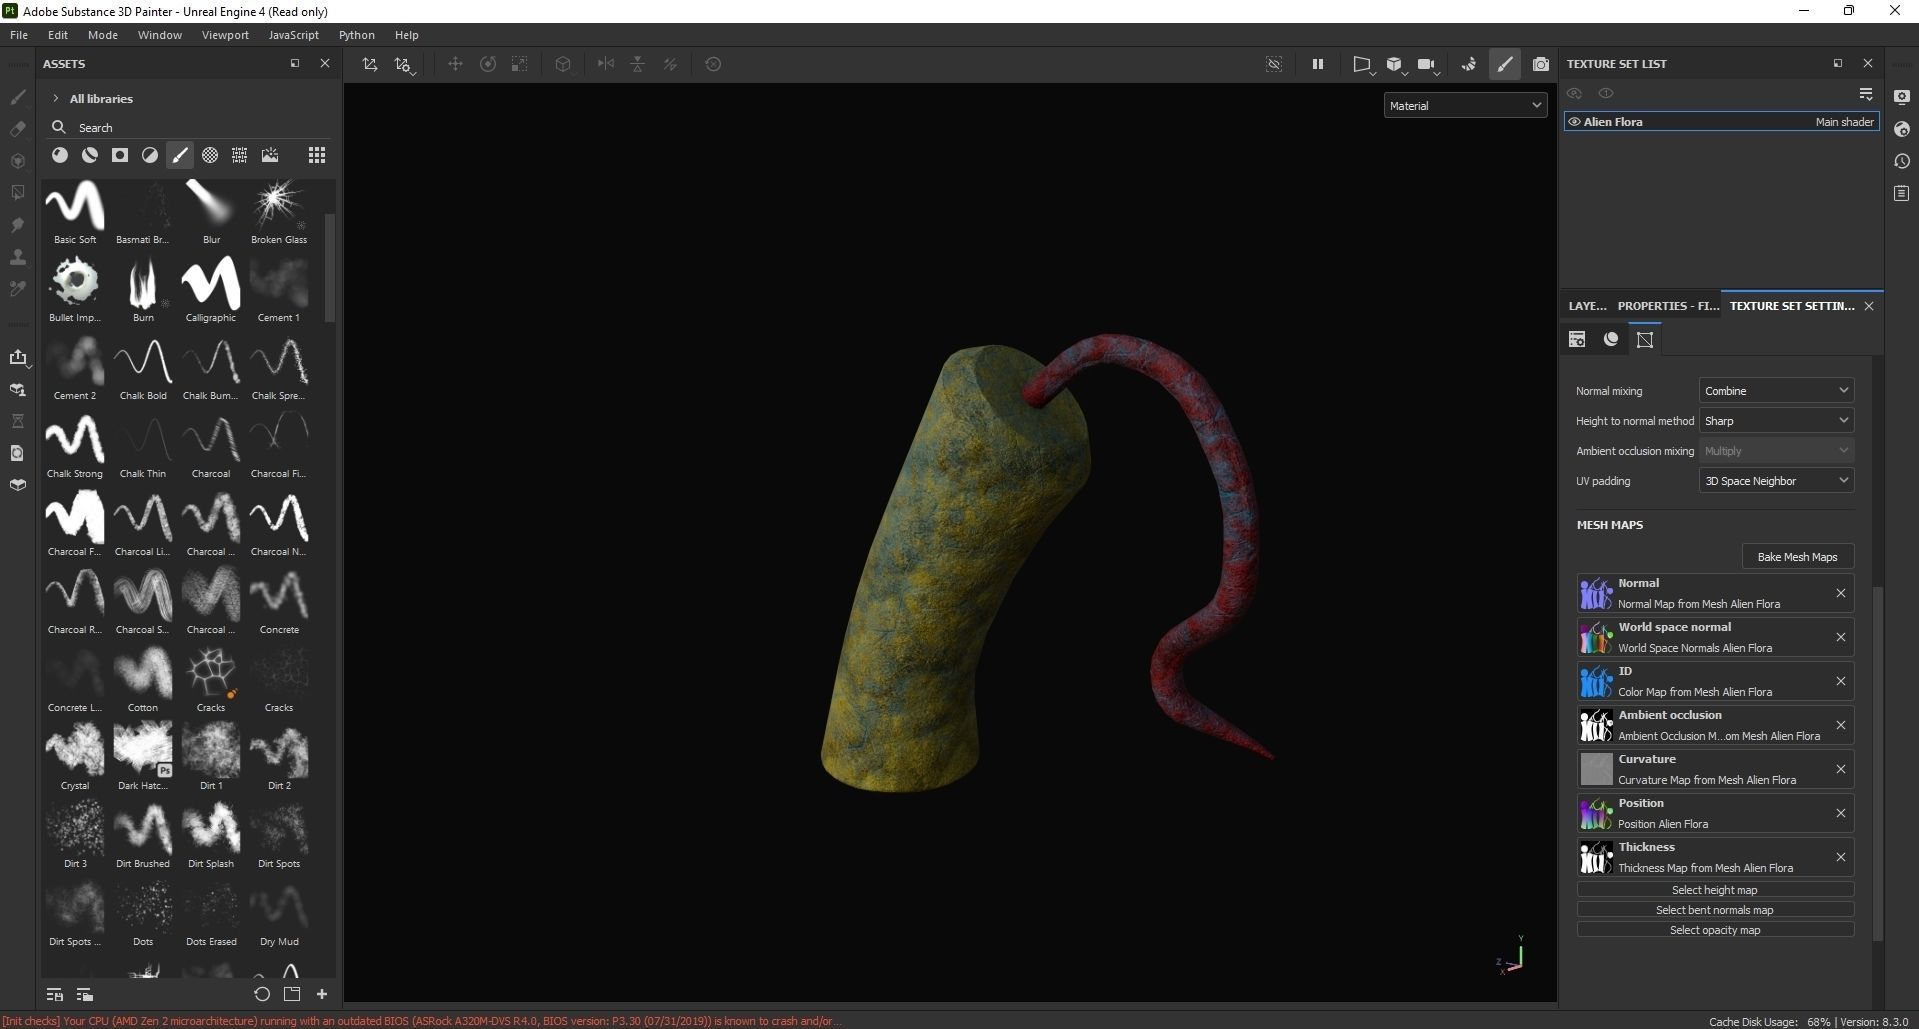Select the Projection tool in left toolbar
The width and height of the screenshot is (1919, 1029).
point(17,161)
